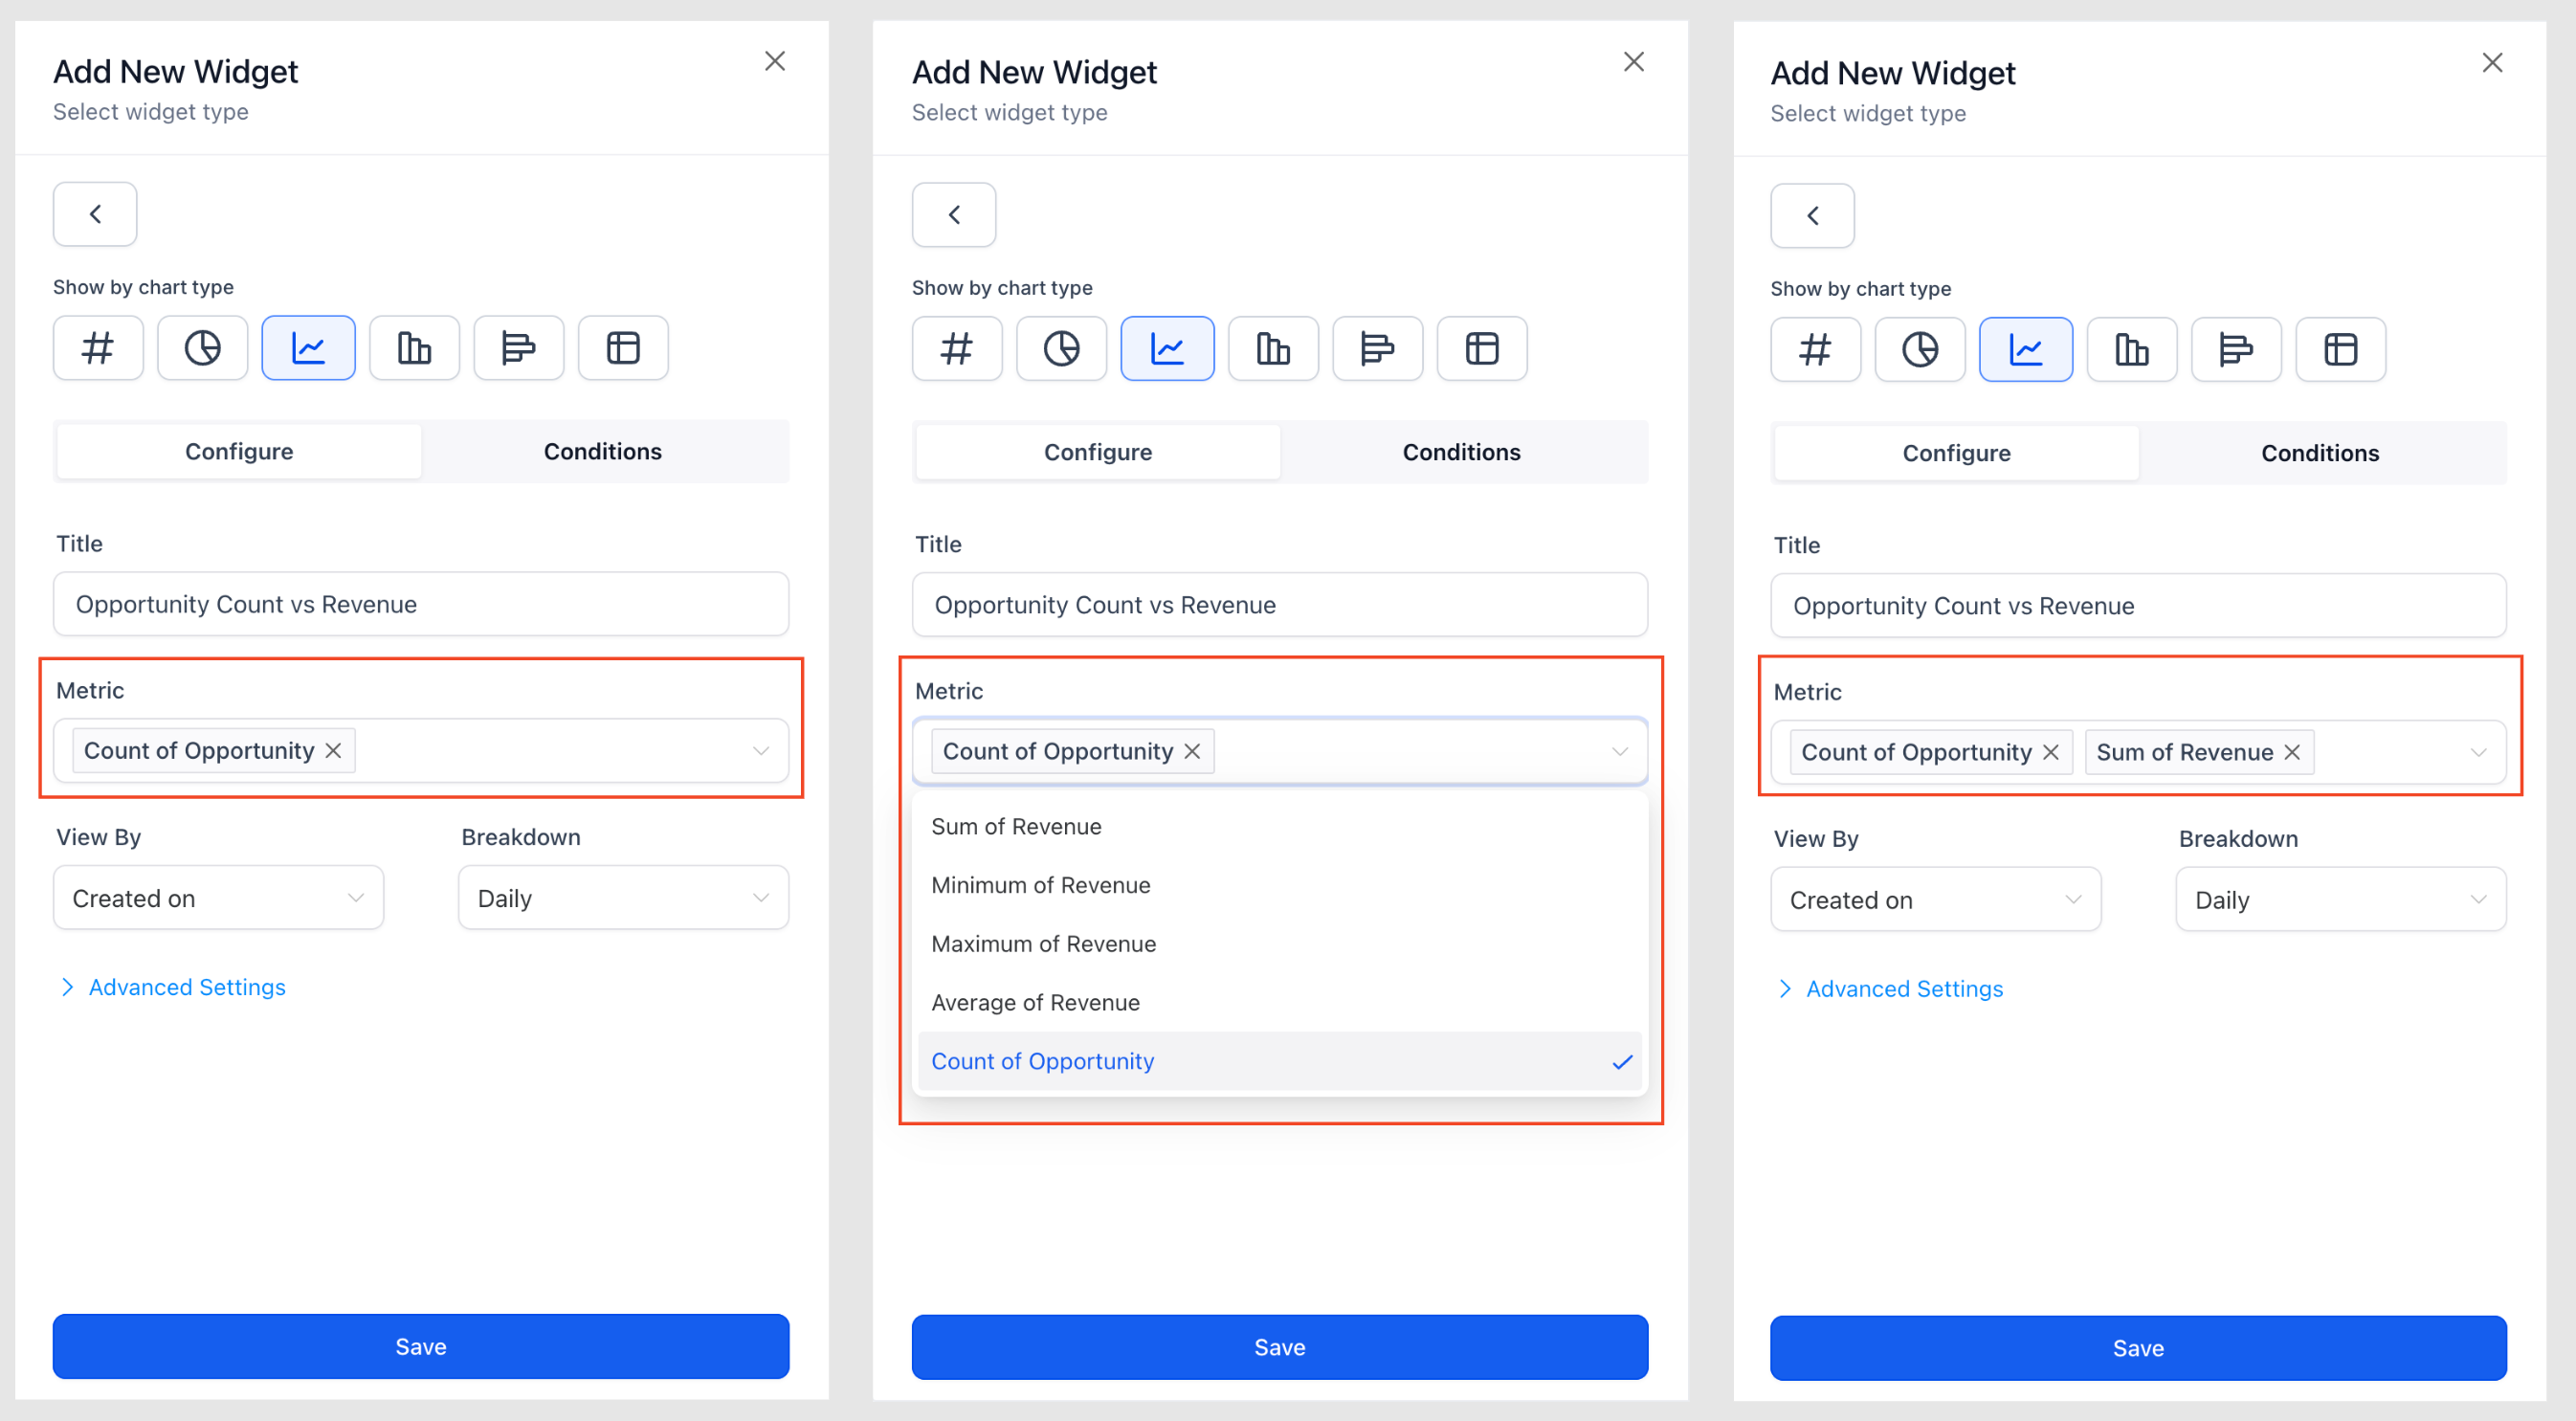Switch to the Conditions tab in left panel
The width and height of the screenshot is (2576, 1421).
pyautogui.click(x=602, y=452)
